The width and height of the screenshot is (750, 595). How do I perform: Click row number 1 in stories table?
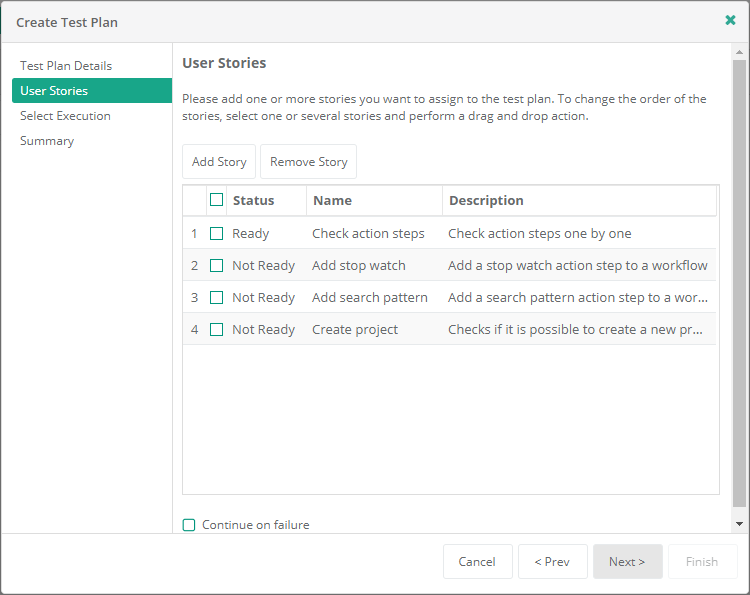[194, 233]
